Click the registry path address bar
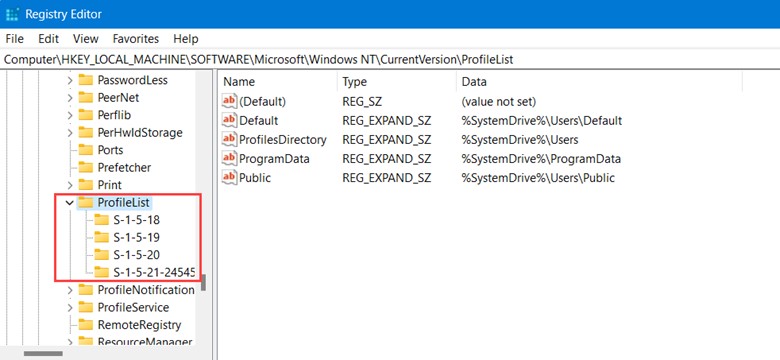 (390, 60)
